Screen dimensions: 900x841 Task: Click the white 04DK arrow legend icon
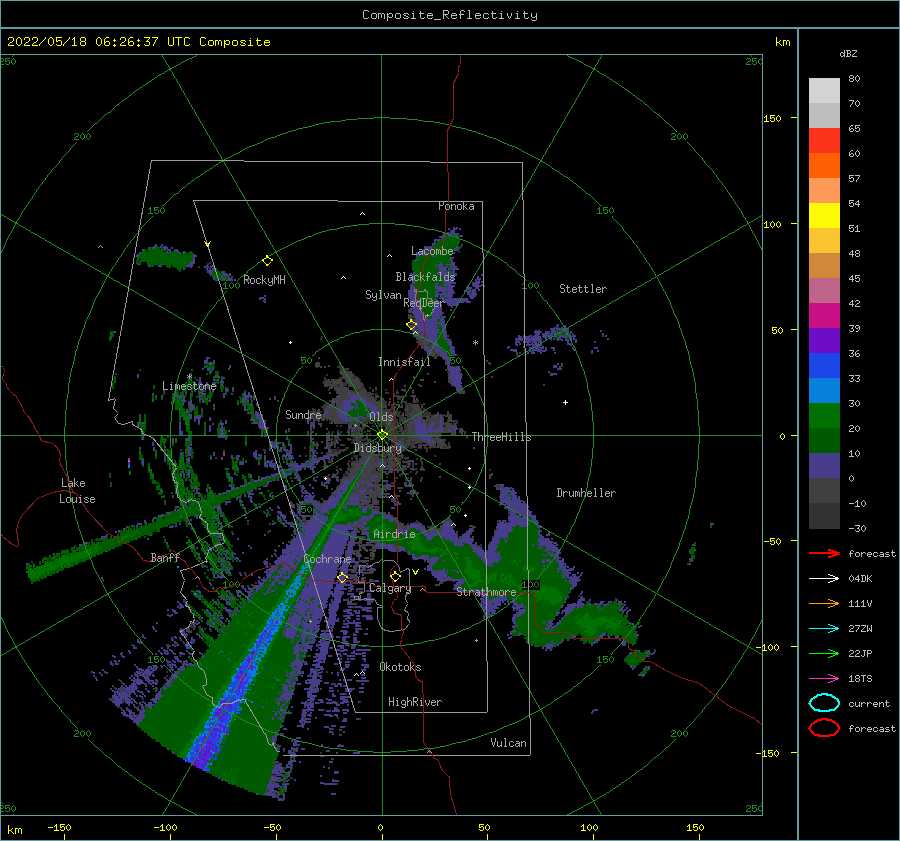[x=824, y=578]
